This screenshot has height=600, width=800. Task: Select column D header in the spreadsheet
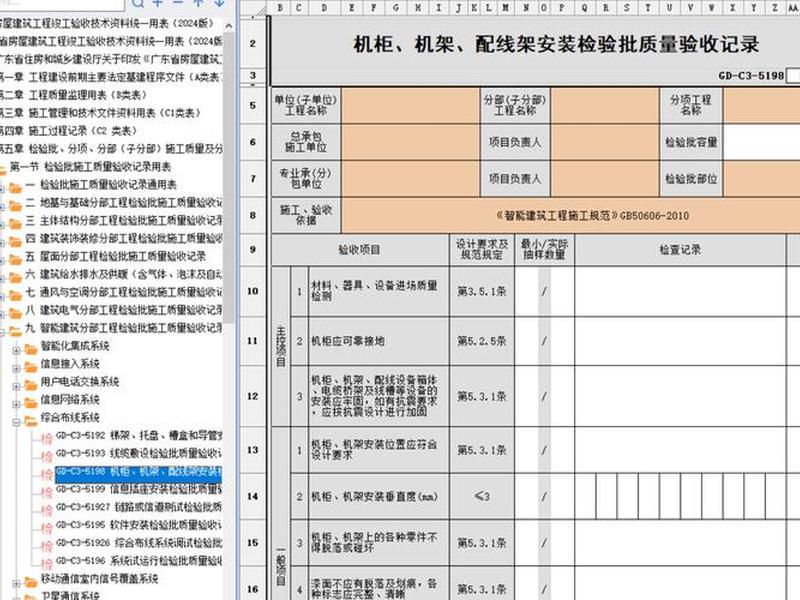(324, 8)
